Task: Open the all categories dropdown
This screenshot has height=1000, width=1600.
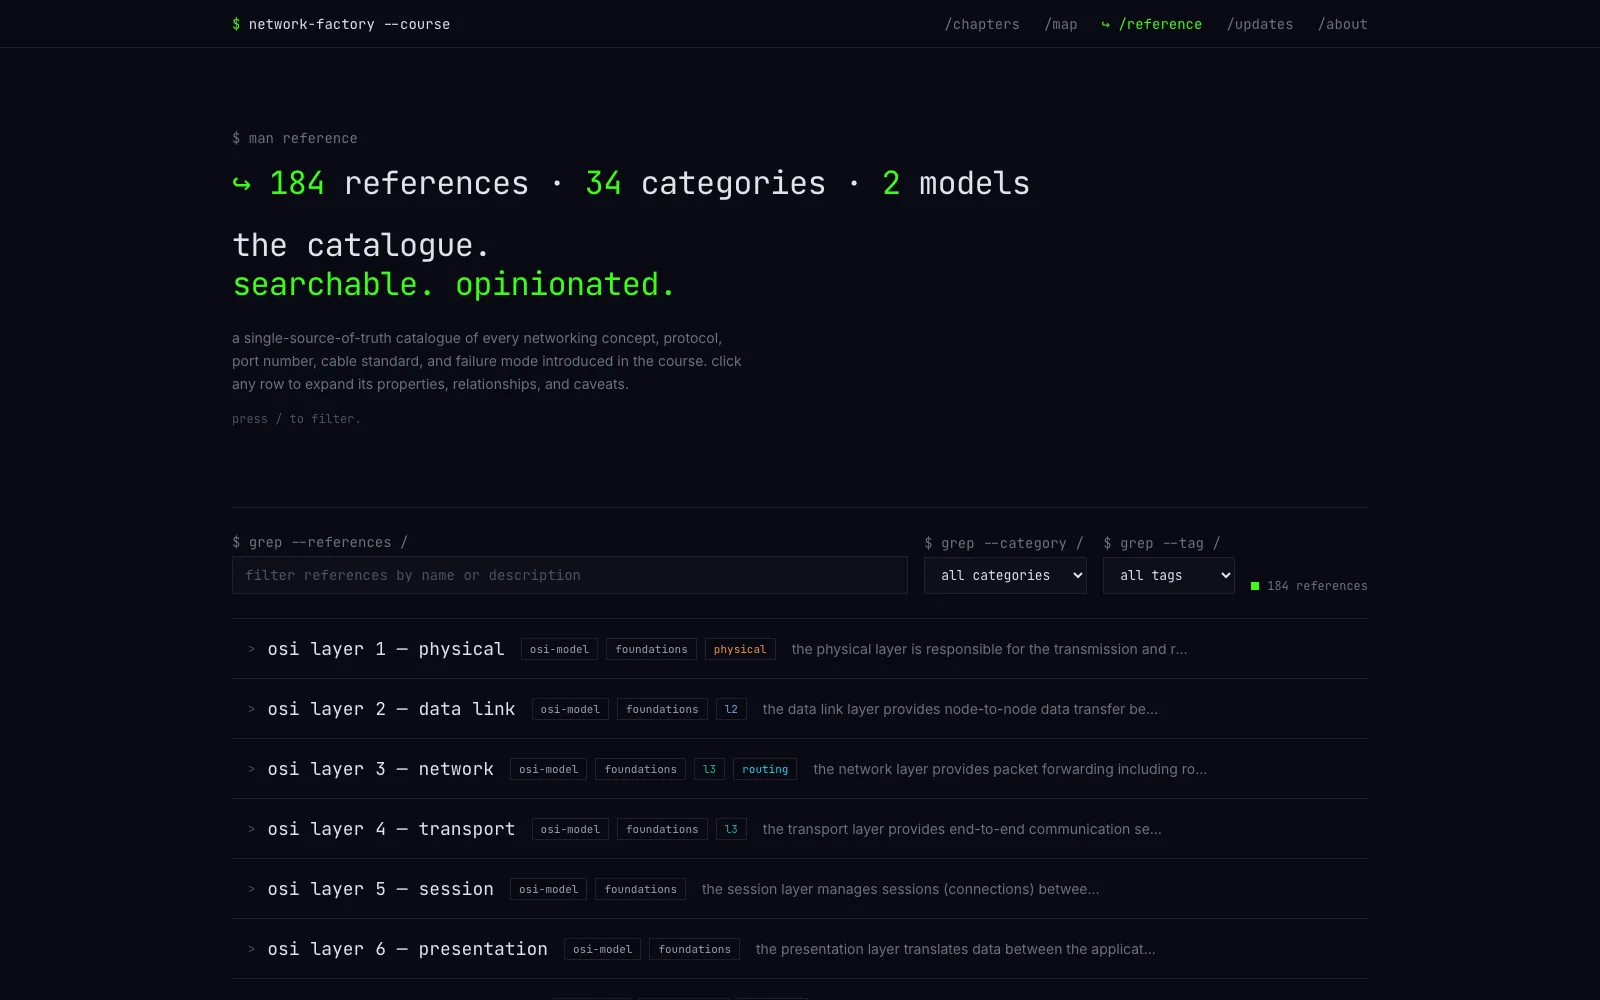Action: [1005, 575]
